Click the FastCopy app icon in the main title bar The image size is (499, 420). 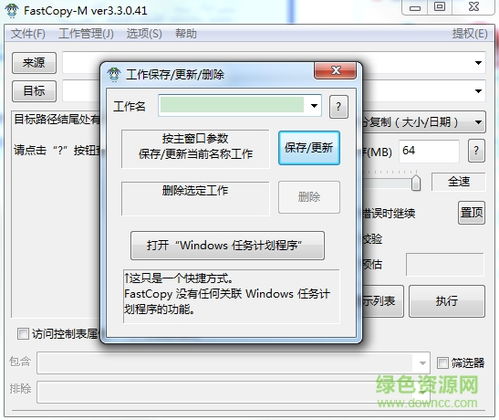click(x=12, y=10)
